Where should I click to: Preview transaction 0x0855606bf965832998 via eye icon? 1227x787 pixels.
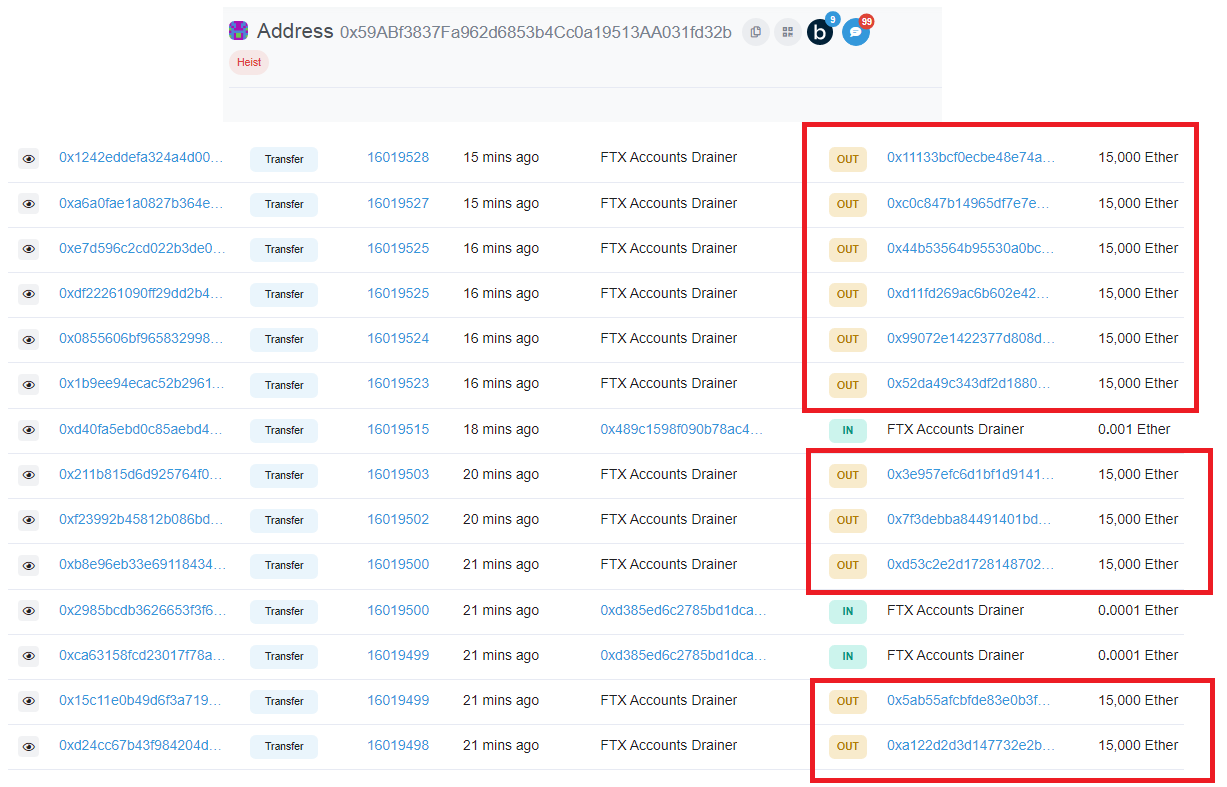click(29, 339)
